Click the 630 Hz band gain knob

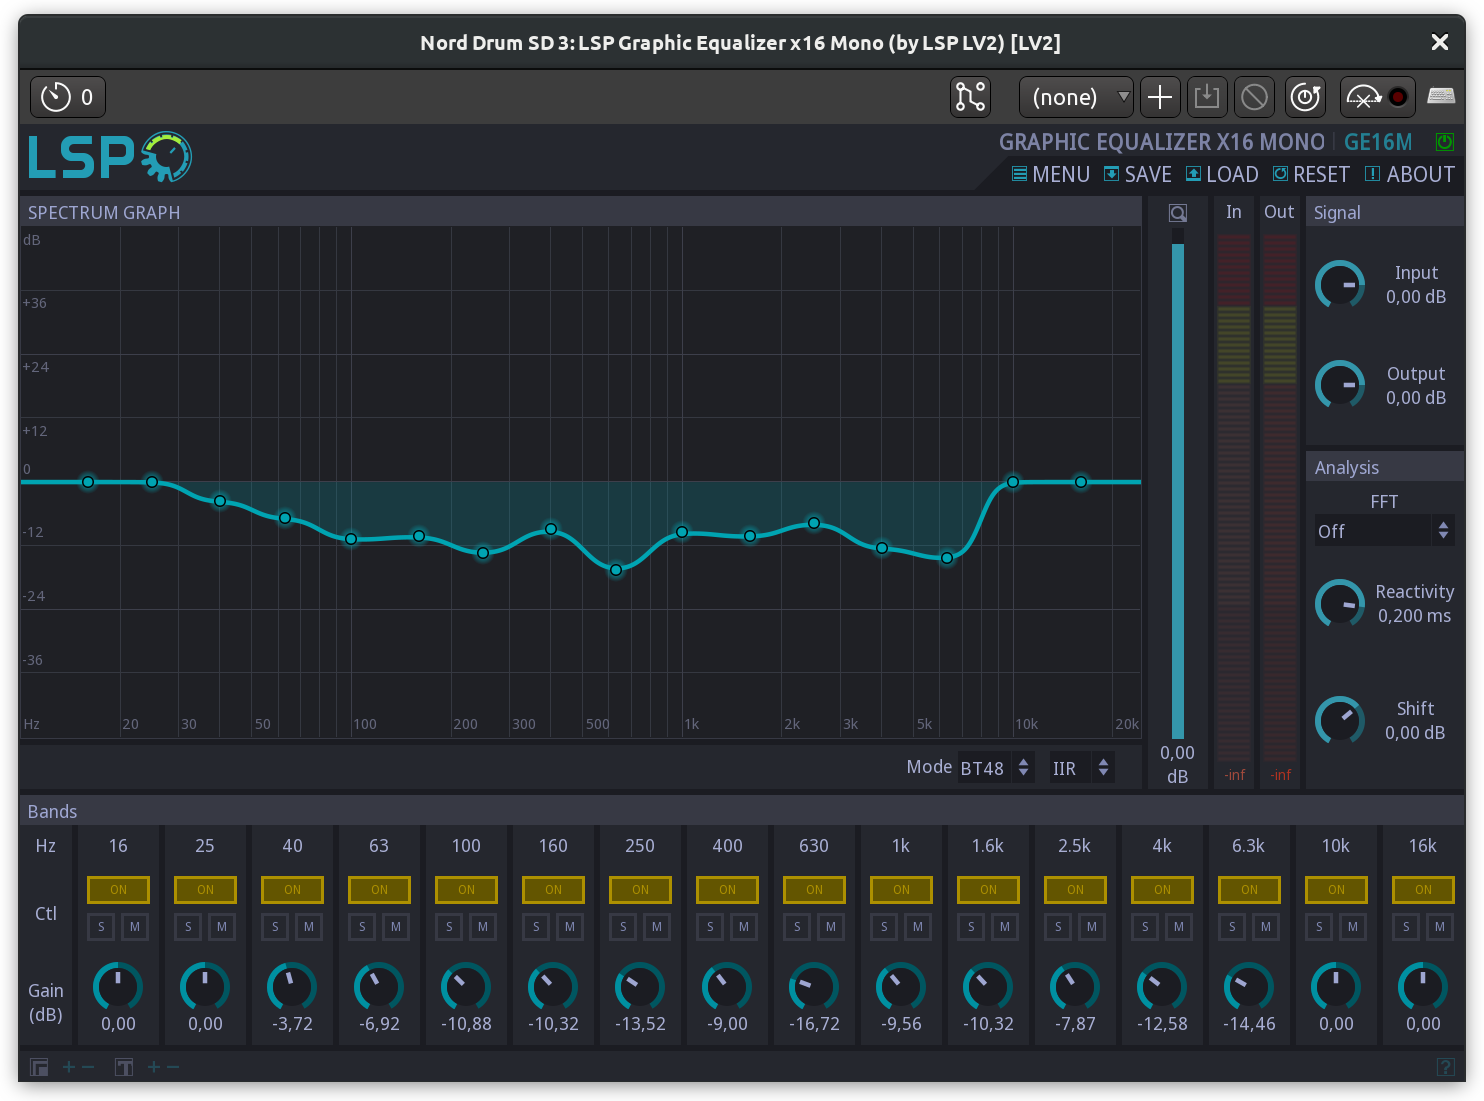click(x=814, y=987)
